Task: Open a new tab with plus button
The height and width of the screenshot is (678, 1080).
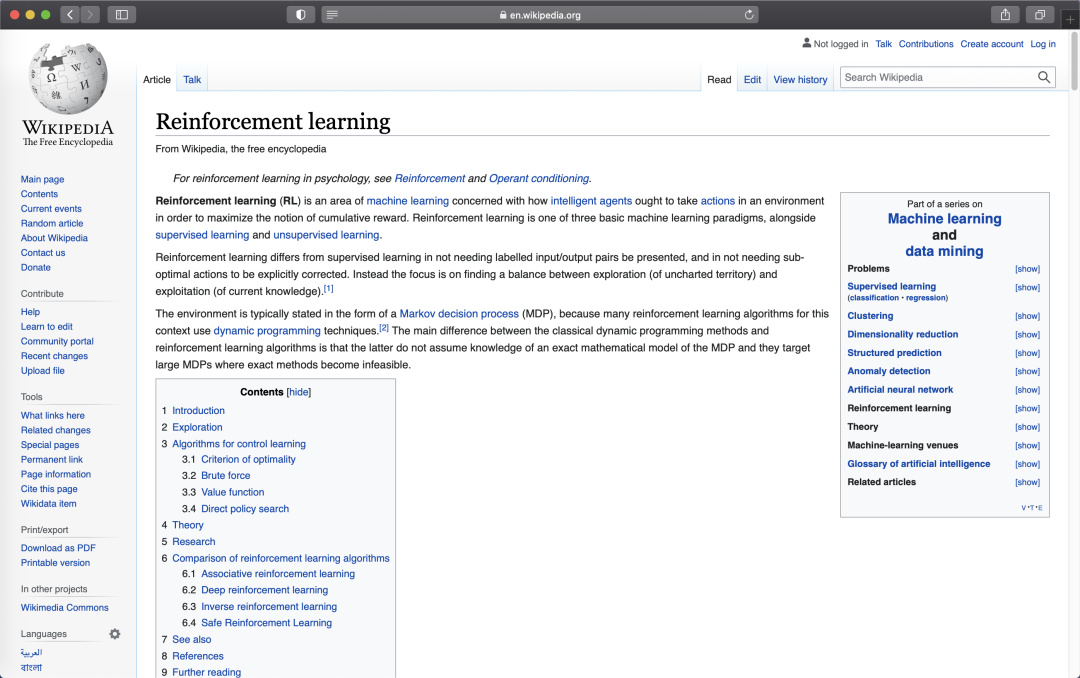Action: pyautogui.click(x=1070, y=19)
